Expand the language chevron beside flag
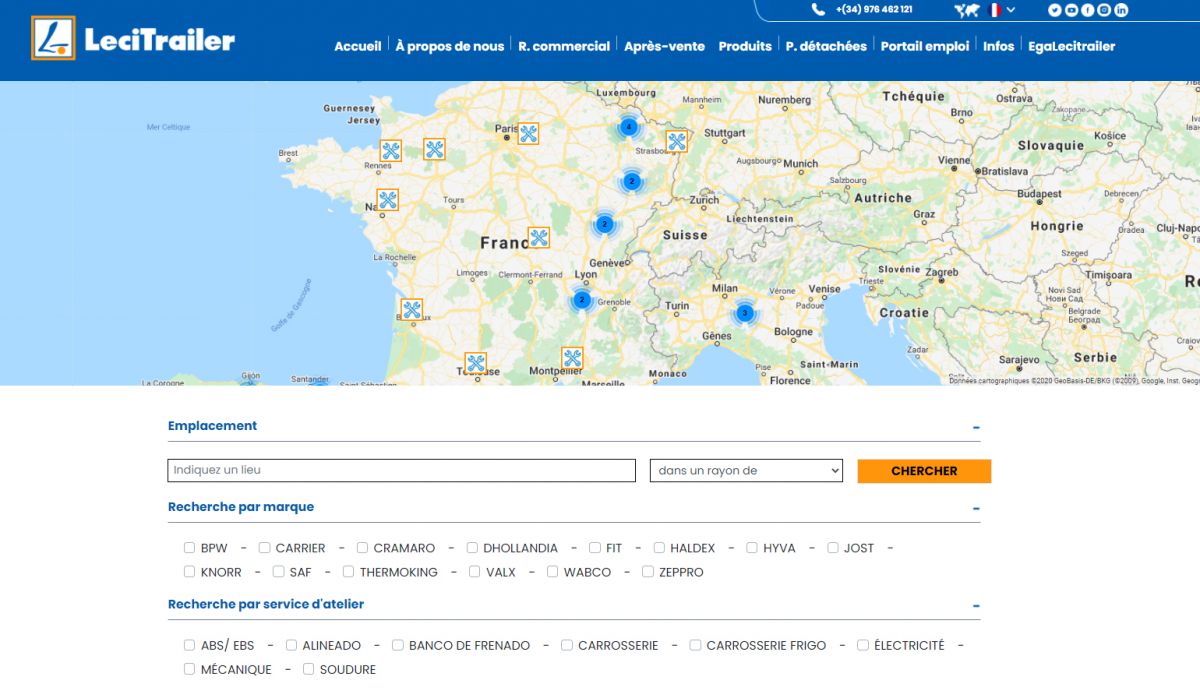This screenshot has width=1200, height=691. click(1011, 10)
